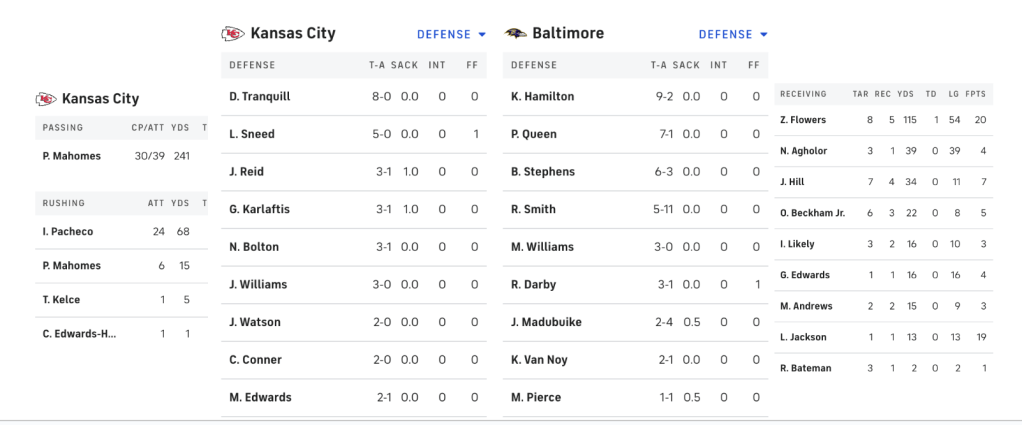Viewport: 1022px width, 425px height.
Task: Open Kansas City's DEFENSE dropdown
Action: coord(451,34)
